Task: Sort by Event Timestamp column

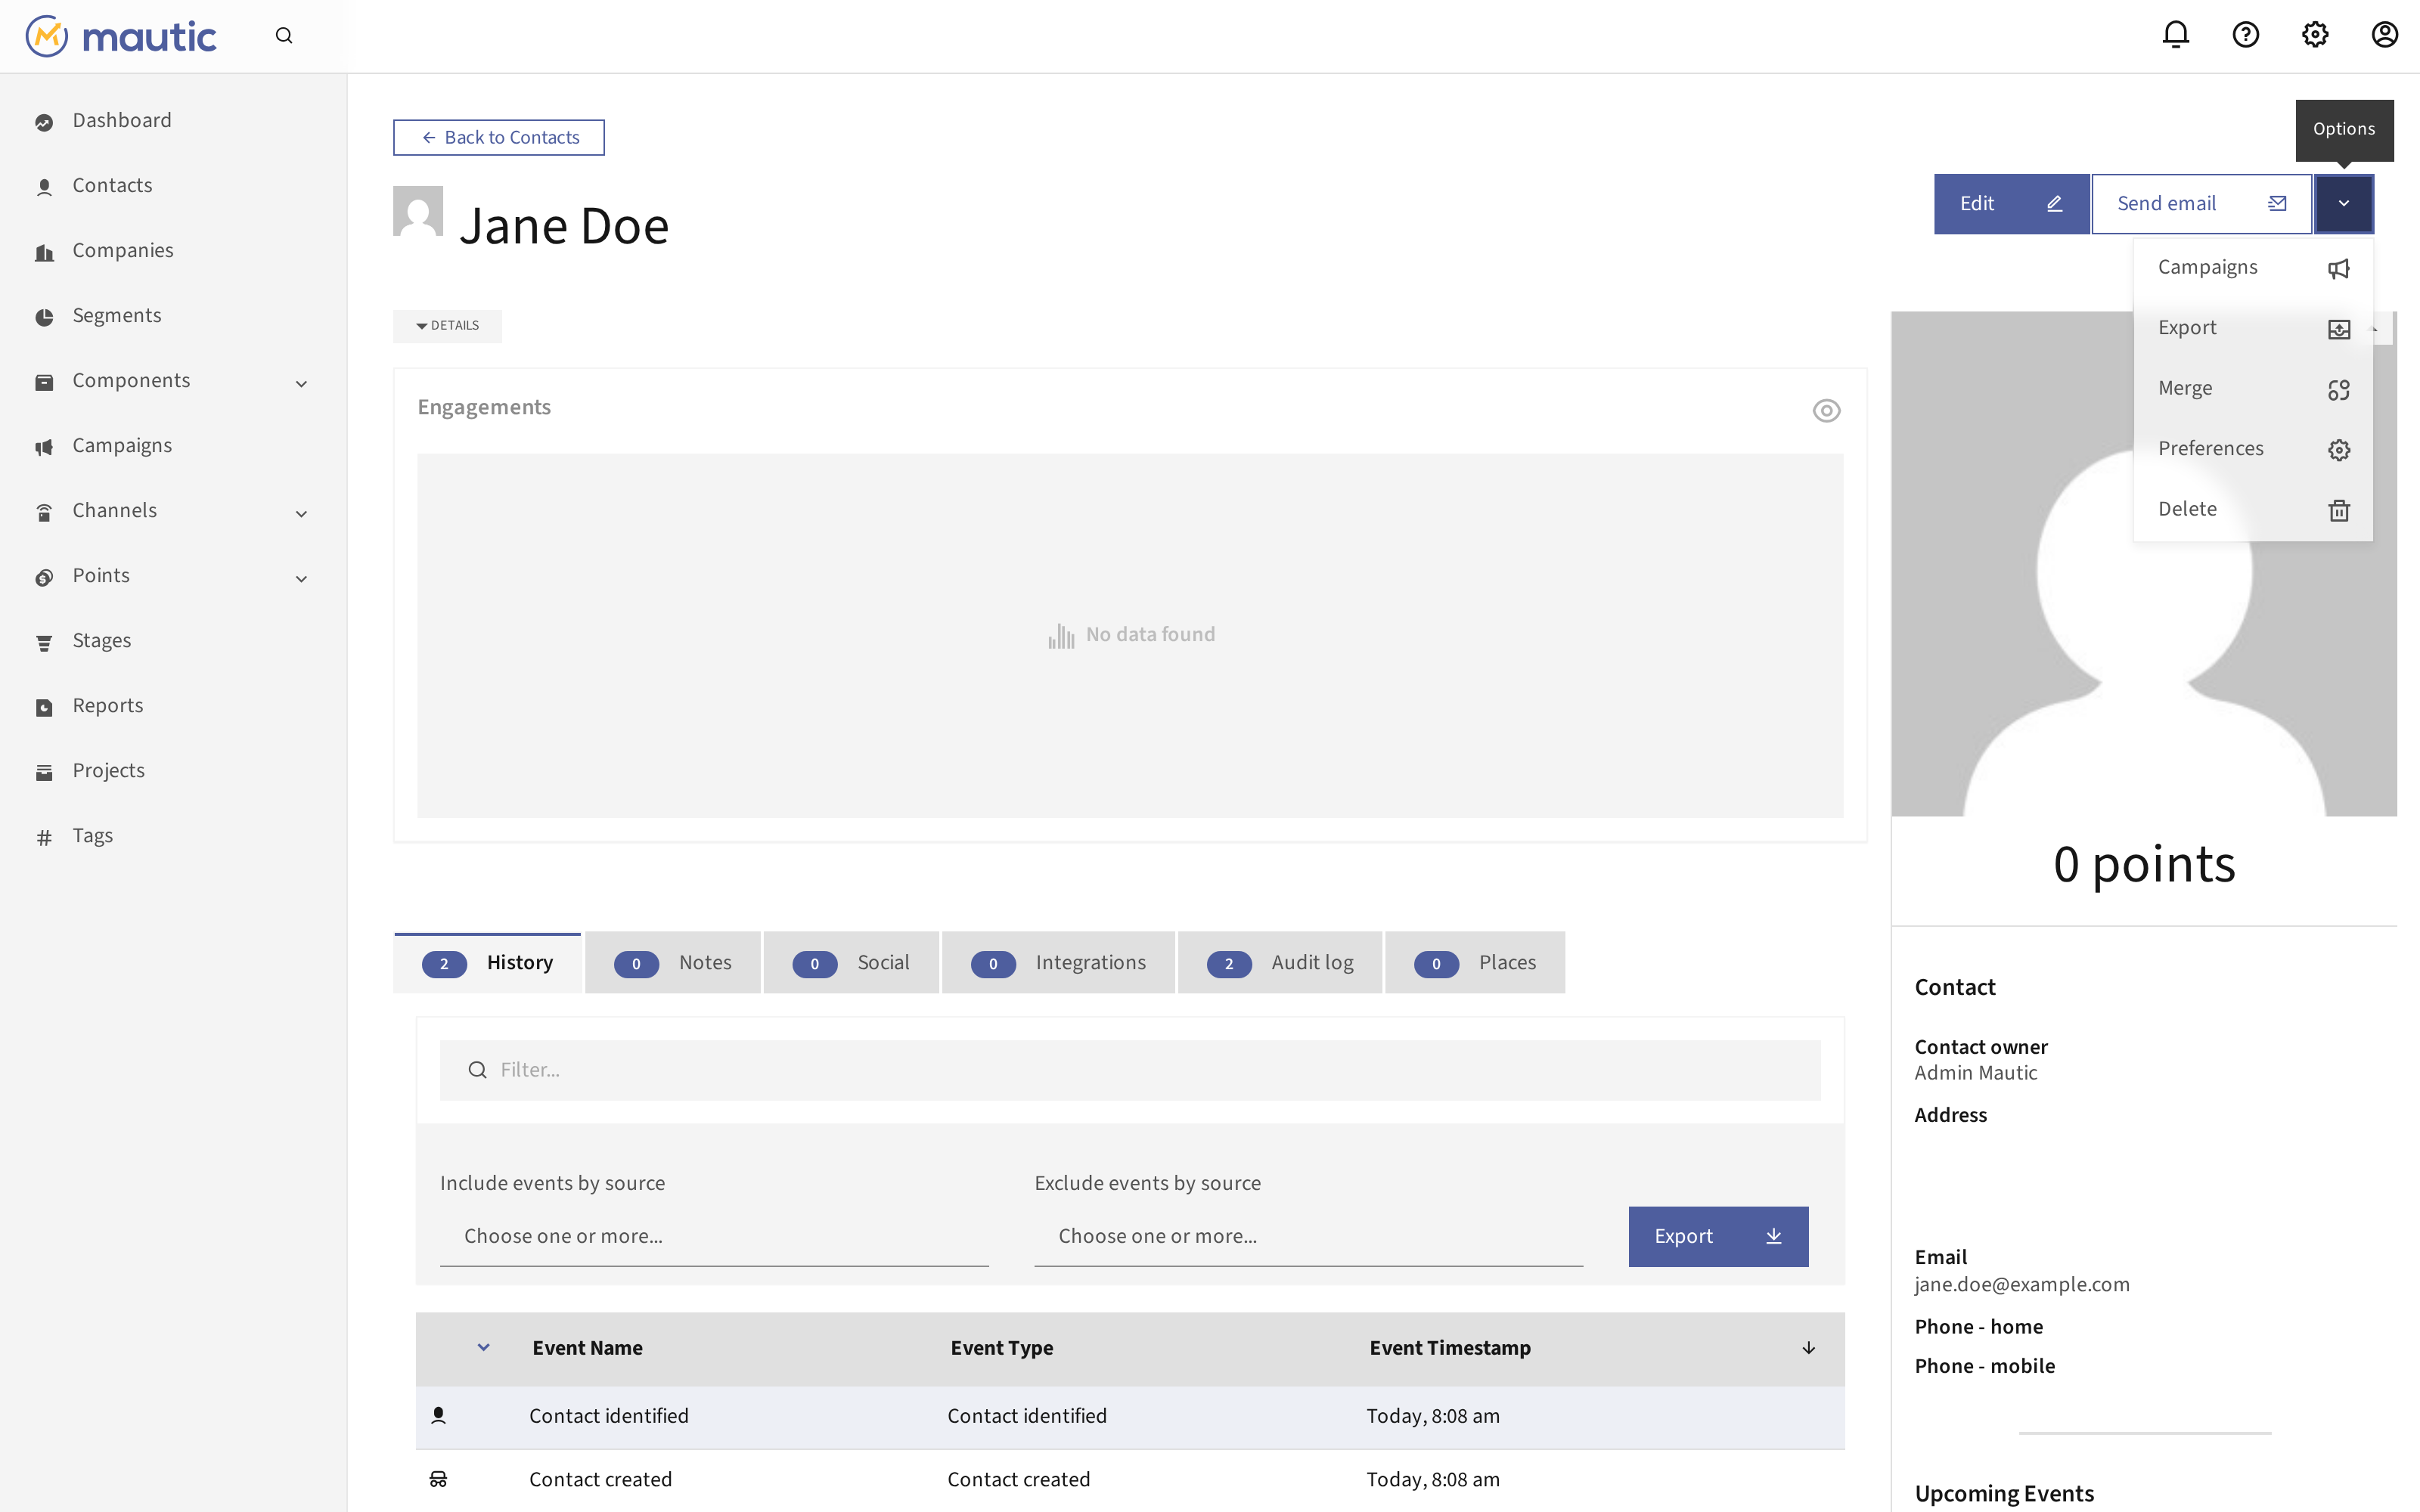Action: pyautogui.click(x=1450, y=1348)
